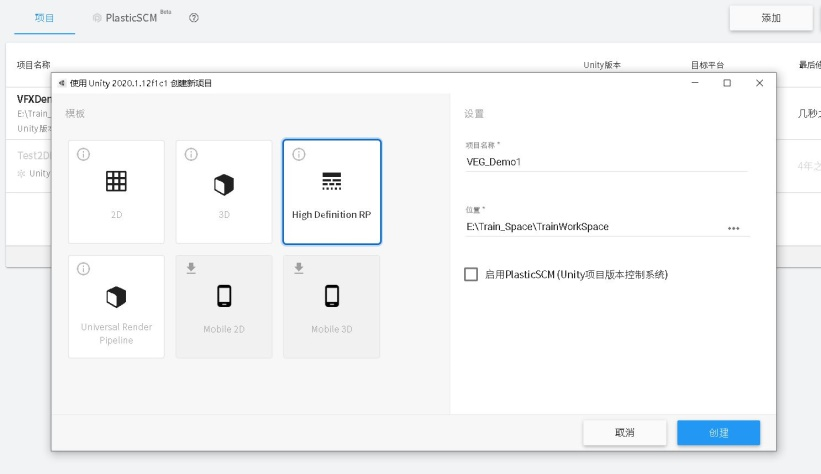821x474 pixels.
Task: Maximize the new project dialog
Action: click(727, 83)
